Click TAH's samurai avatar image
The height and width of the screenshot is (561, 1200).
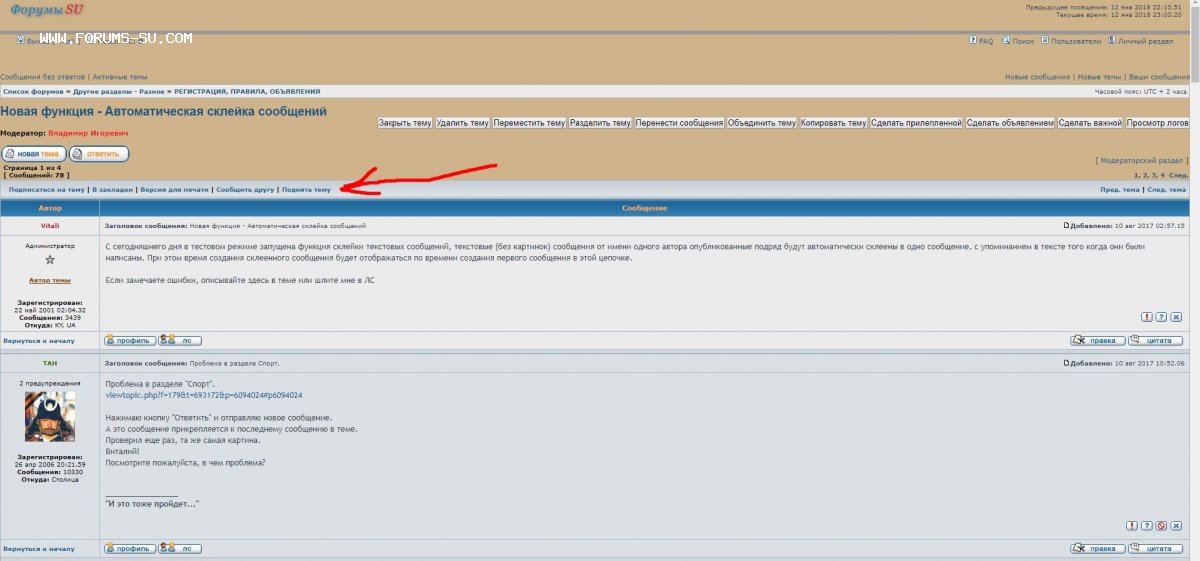coord(50,416)
